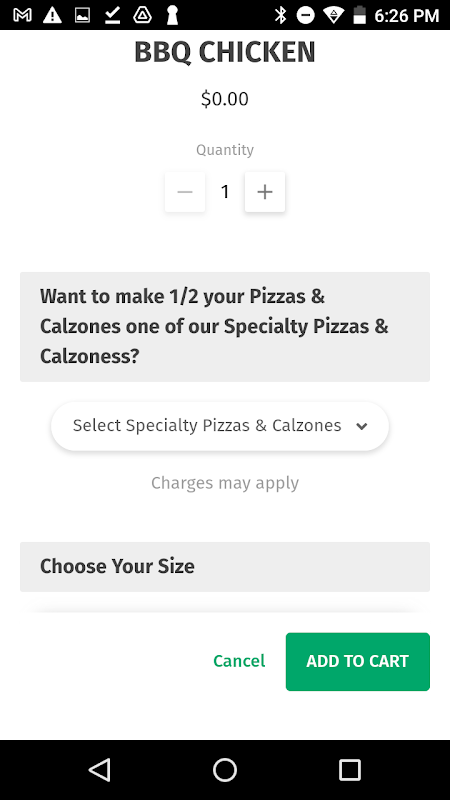This screenshot has height=800, width=450.
Task: Open the warning triangle notification
Action: [x=52, y=15]
